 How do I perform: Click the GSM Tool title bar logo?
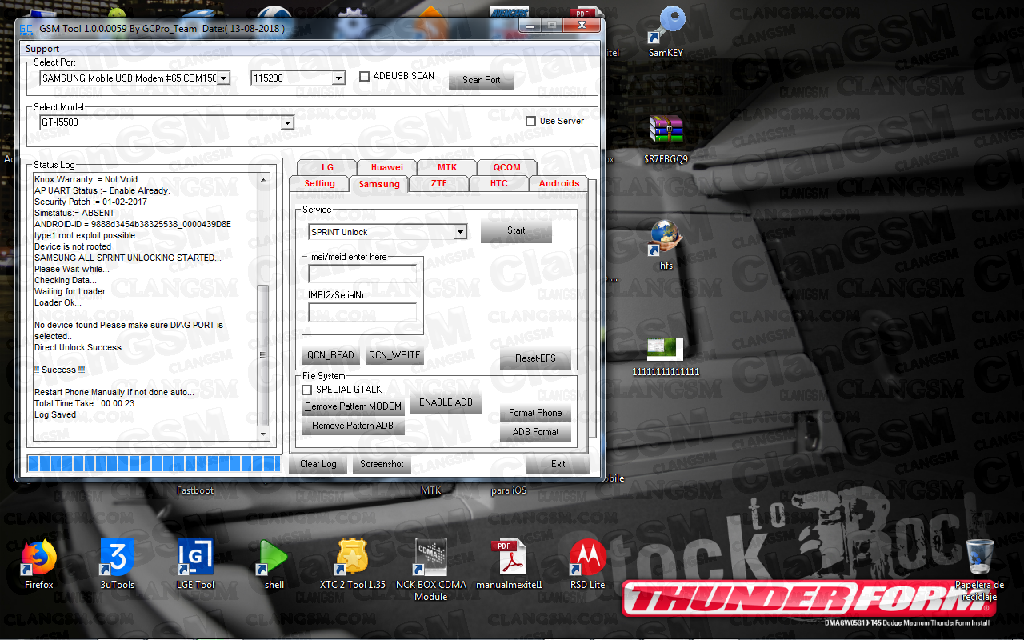tap(26, 29)
